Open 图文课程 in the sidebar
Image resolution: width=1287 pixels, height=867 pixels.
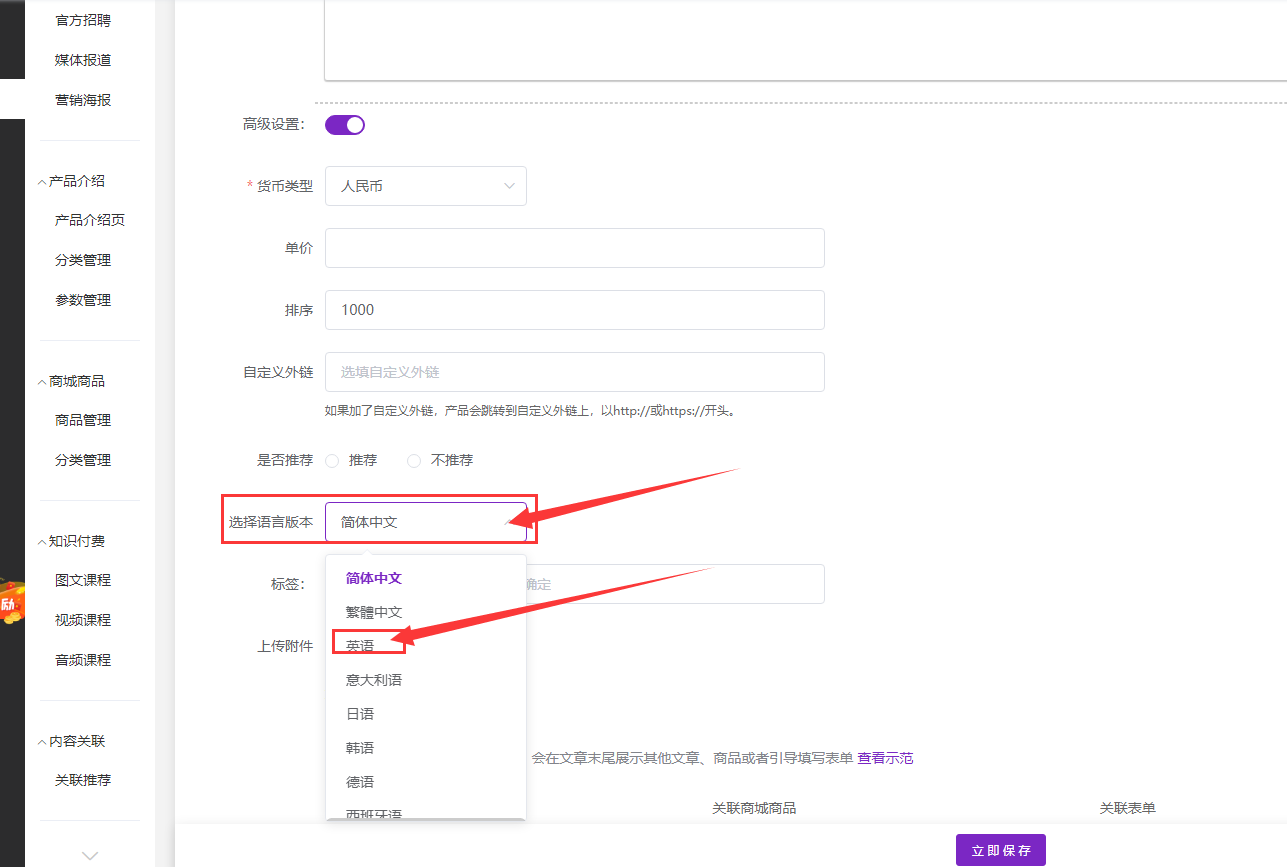tap(83, 580)
